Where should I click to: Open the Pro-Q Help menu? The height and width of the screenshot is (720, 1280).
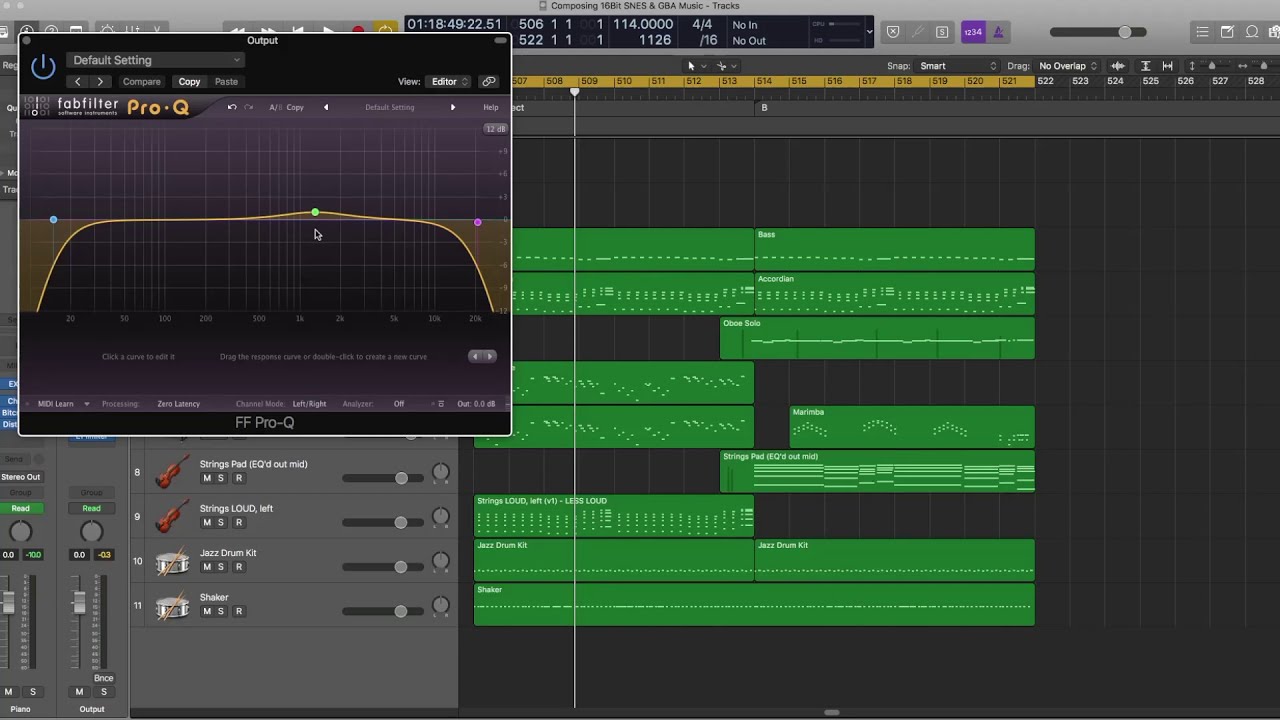click(x=490, y=107)
